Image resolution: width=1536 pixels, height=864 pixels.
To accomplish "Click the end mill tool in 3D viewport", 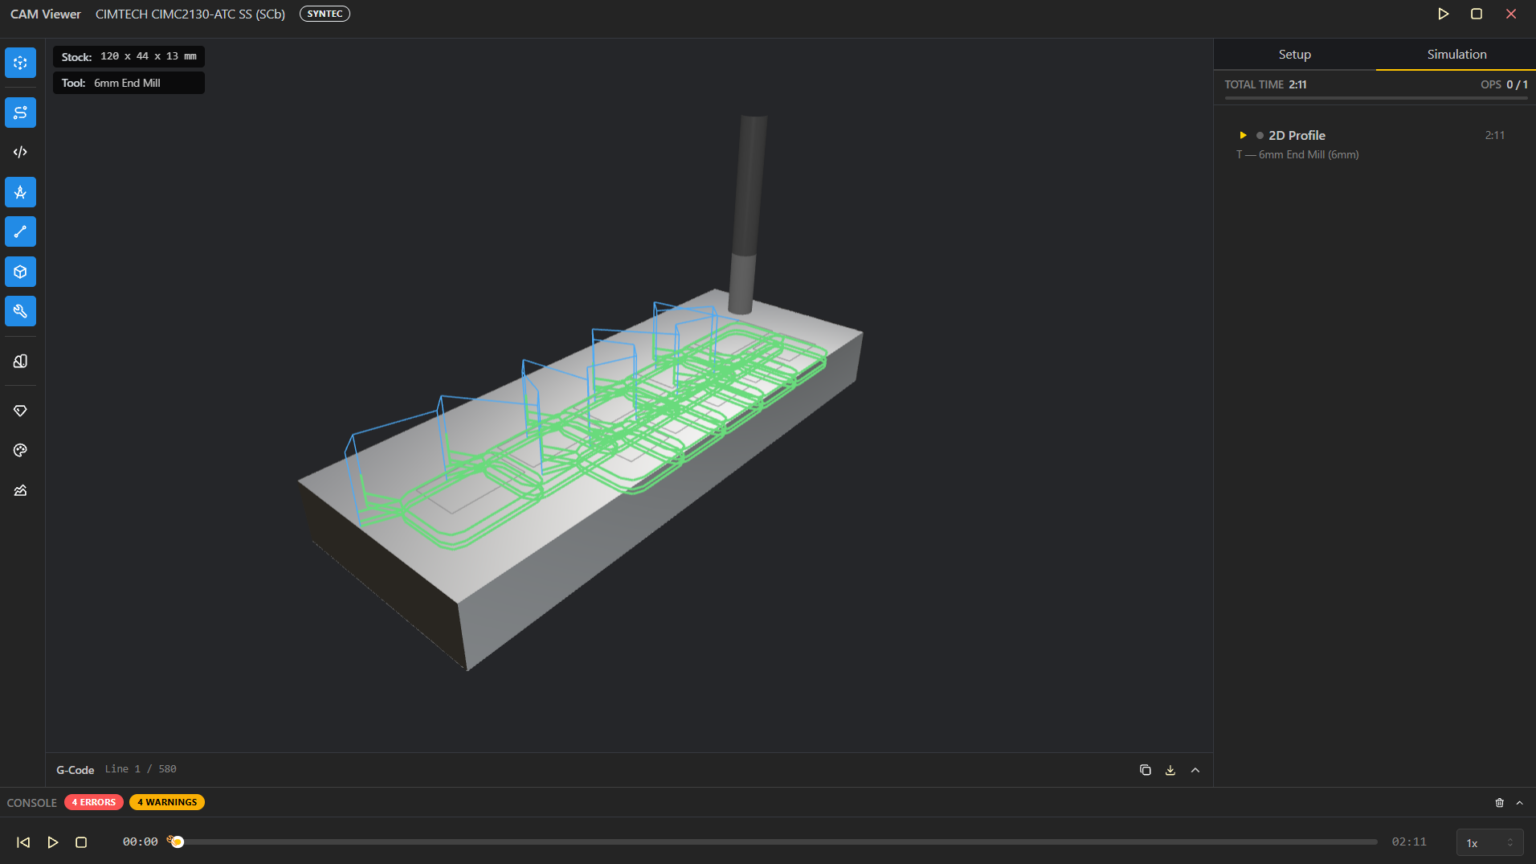I will pos(746,214).
